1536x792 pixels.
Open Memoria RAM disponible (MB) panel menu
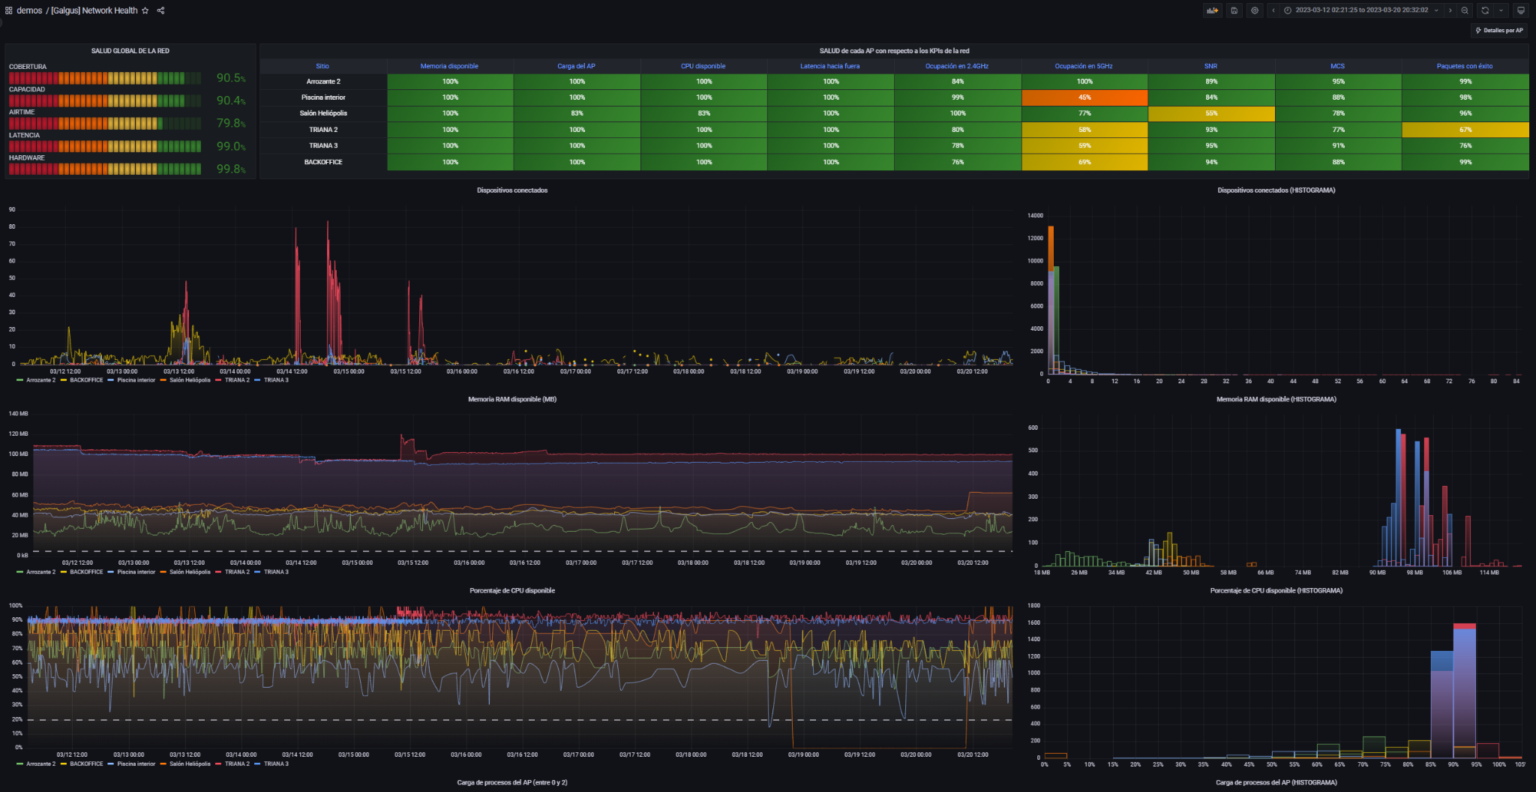[x=512, y=399]
